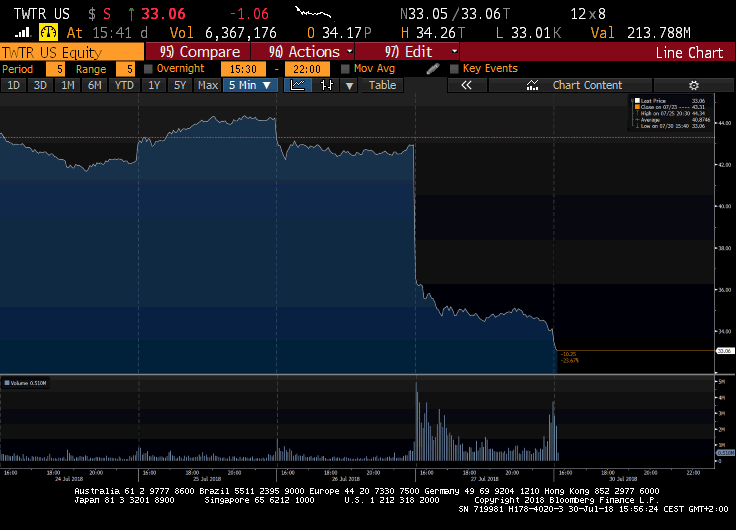
Task: Click the open price 34.17
Action: 342,33
